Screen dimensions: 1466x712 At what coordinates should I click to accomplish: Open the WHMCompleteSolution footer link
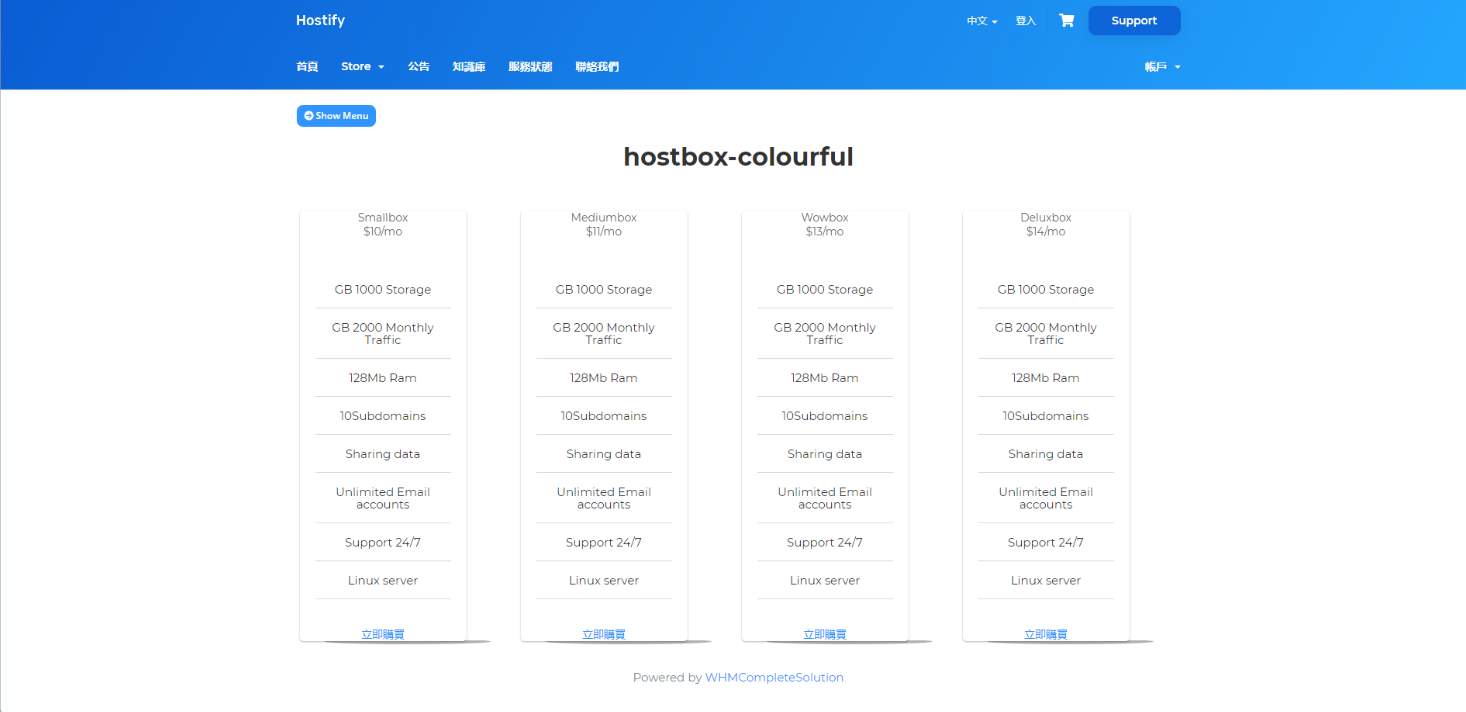pyautogui.click(x=774, y=678)
